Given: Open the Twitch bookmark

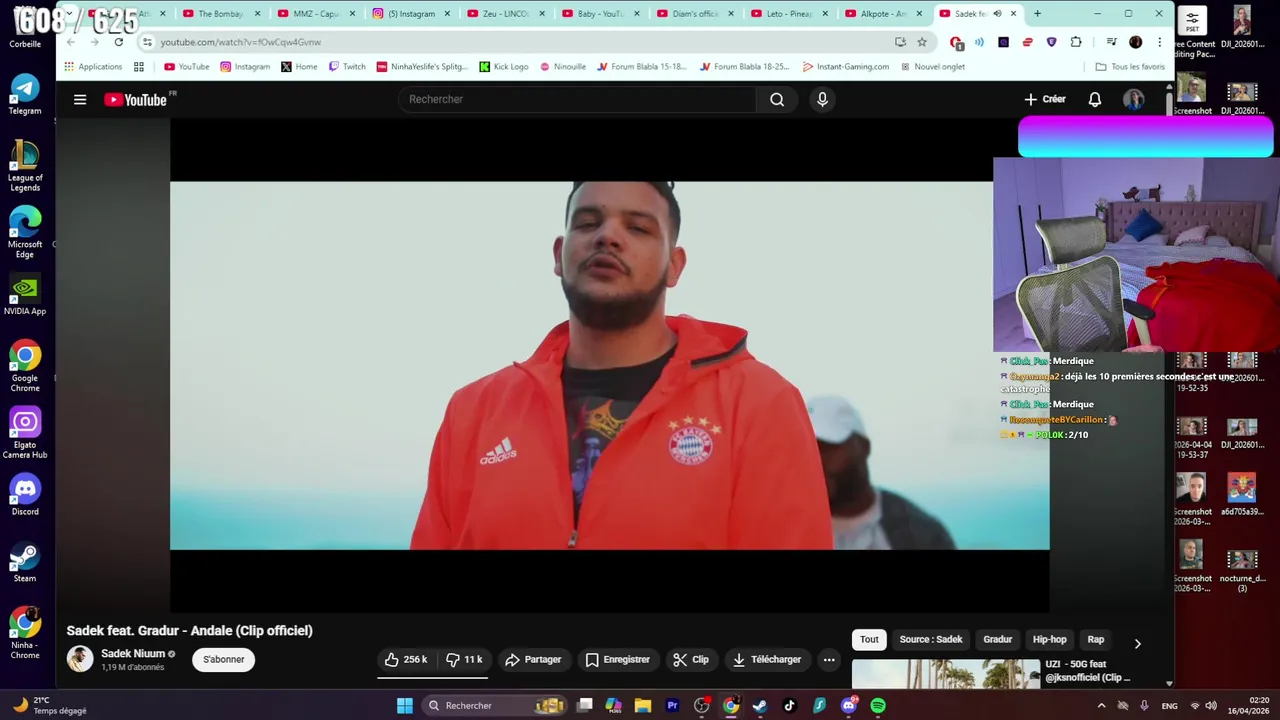Looking at the screenshot, I should click(x=347, y=66).
